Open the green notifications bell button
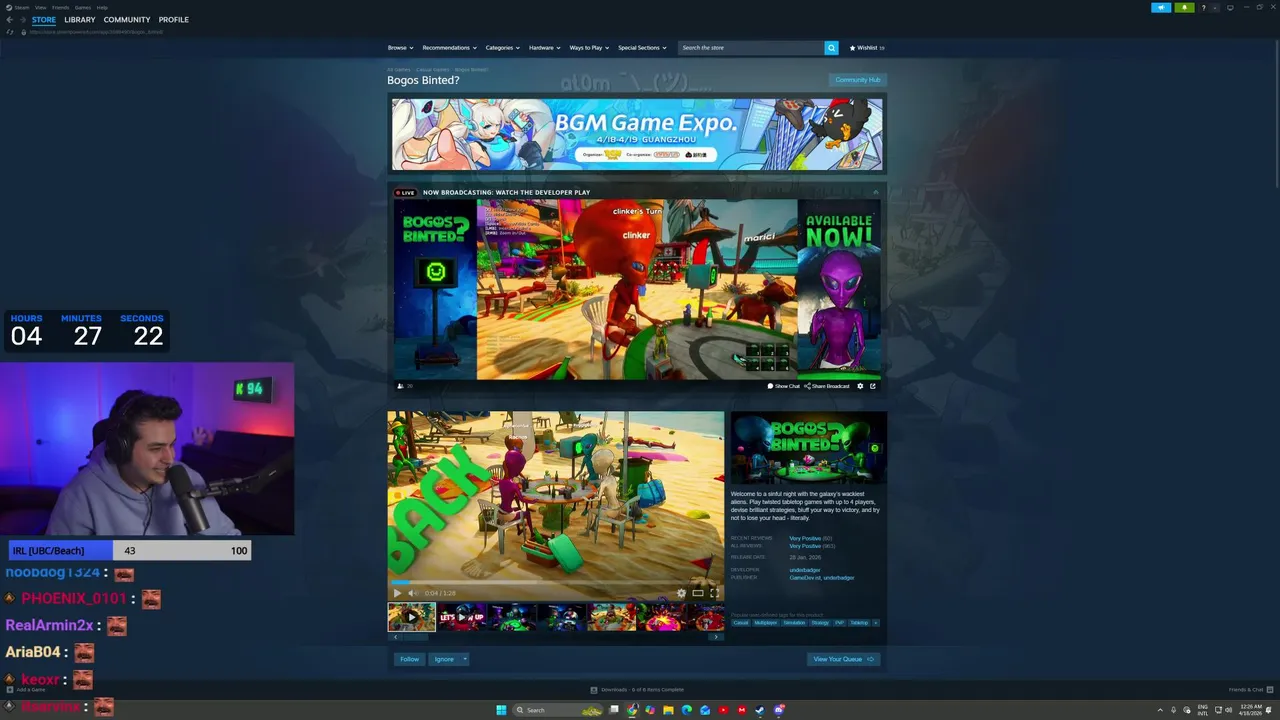This screenshot has width=1280, height=720. click(1184, 8)
